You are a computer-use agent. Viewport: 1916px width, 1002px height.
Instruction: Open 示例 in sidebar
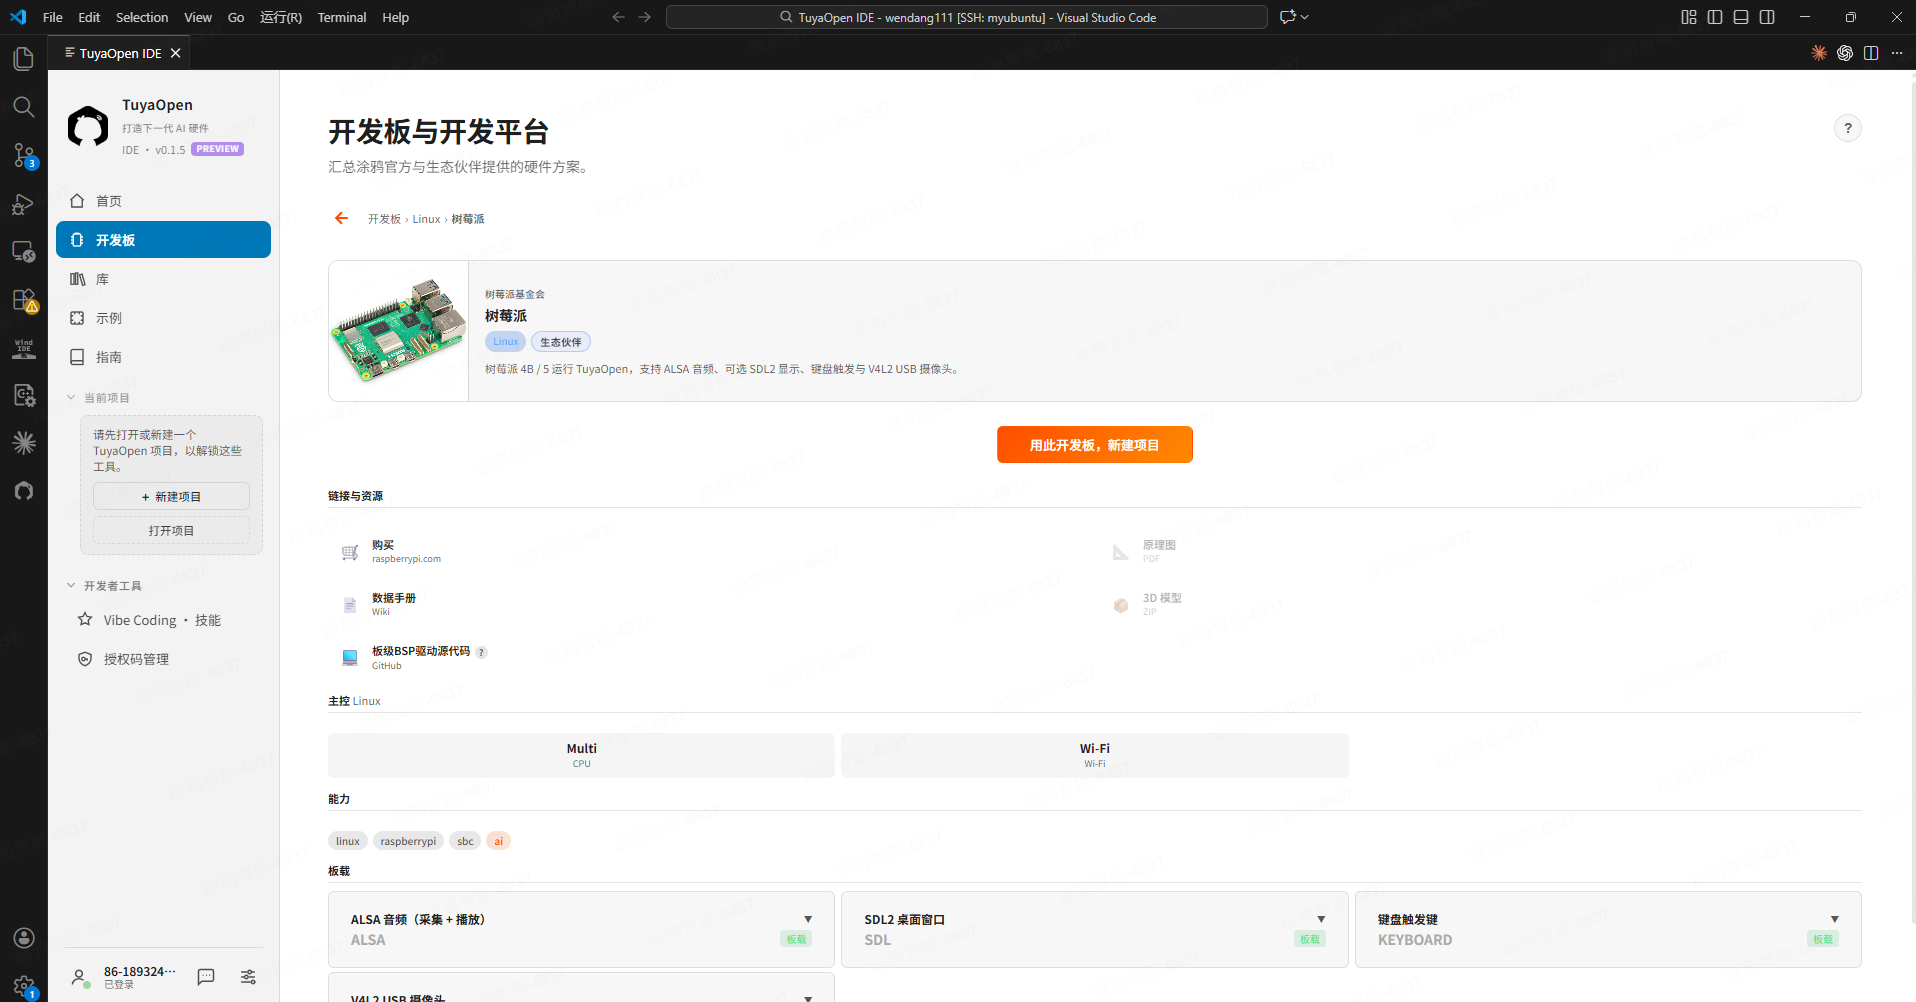tap(163, 318)
